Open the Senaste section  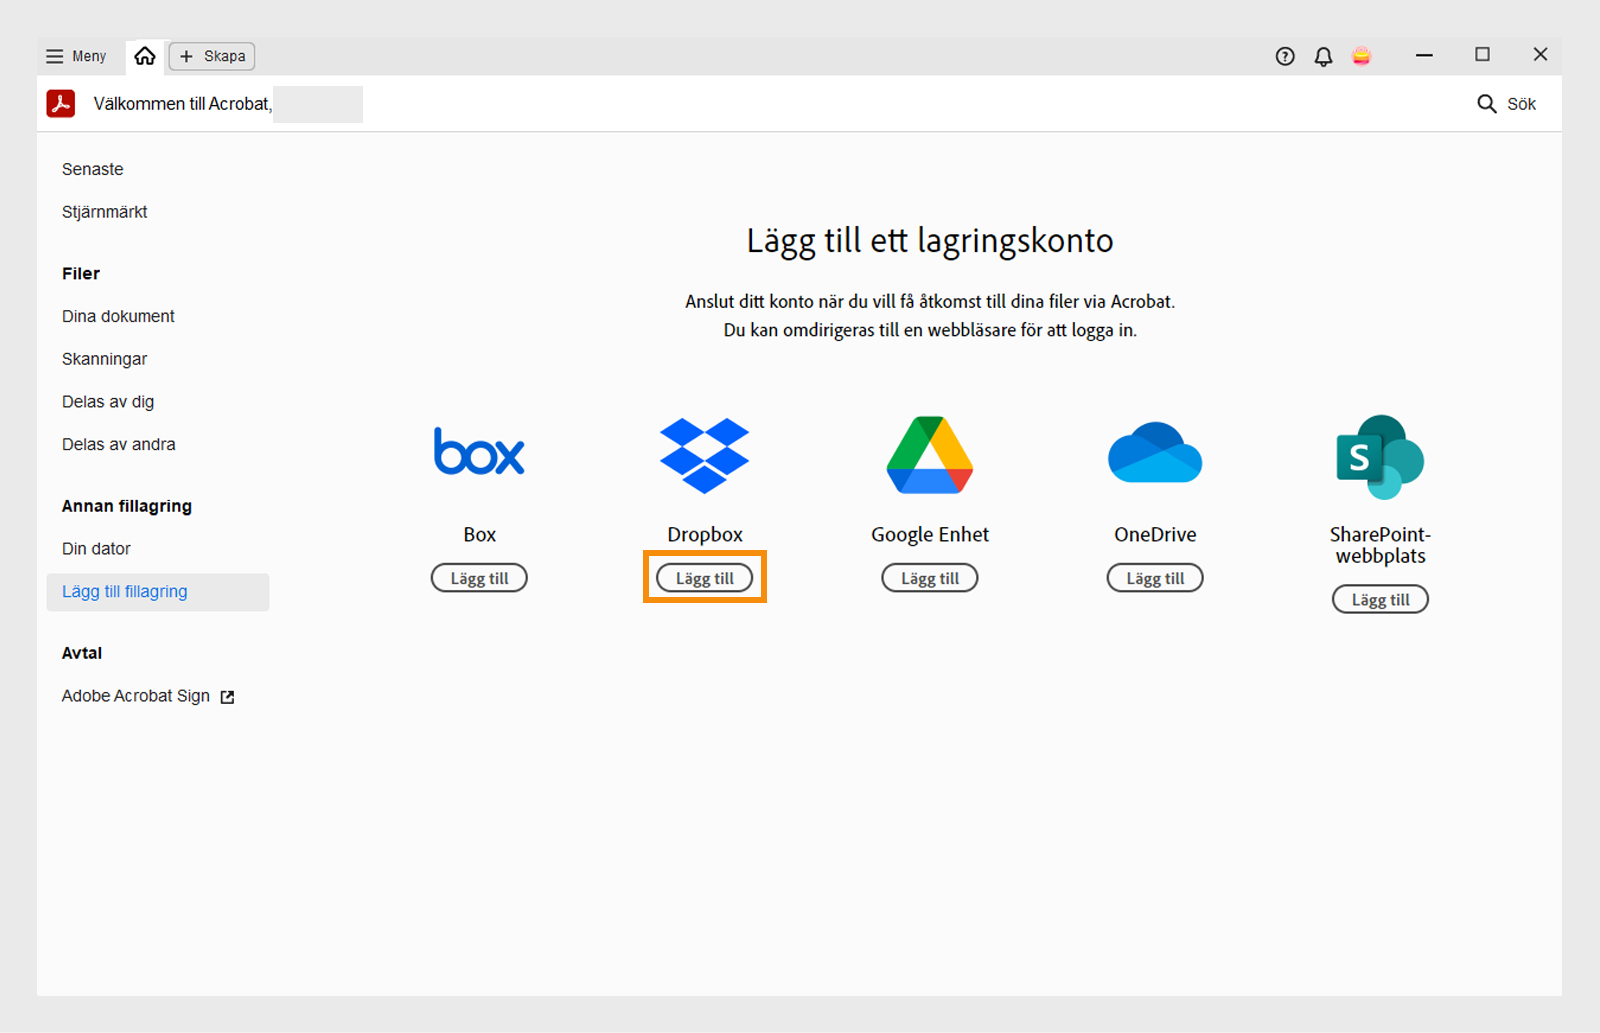point(92,169)
